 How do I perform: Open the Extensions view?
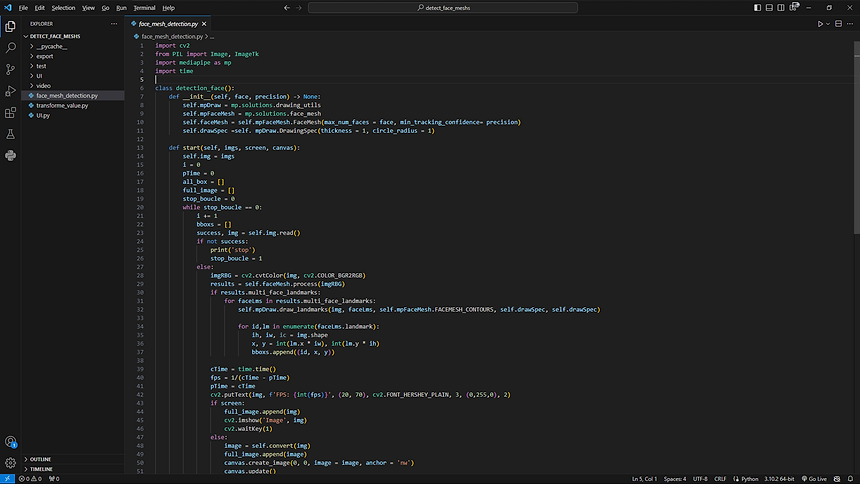point(10,112)
